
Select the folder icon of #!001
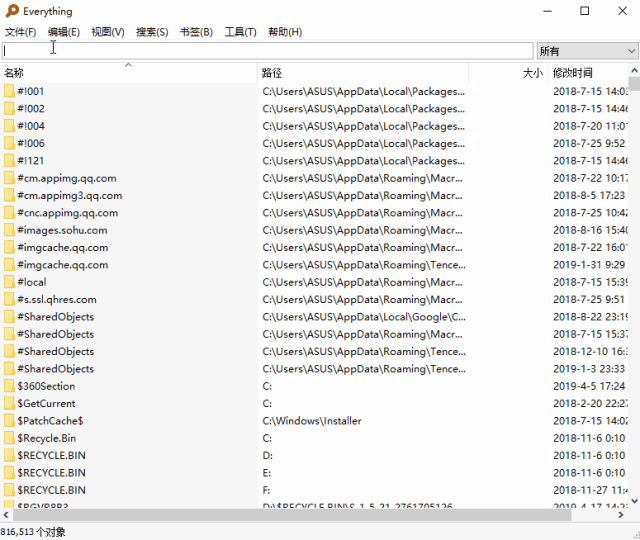tap(9, 91)
